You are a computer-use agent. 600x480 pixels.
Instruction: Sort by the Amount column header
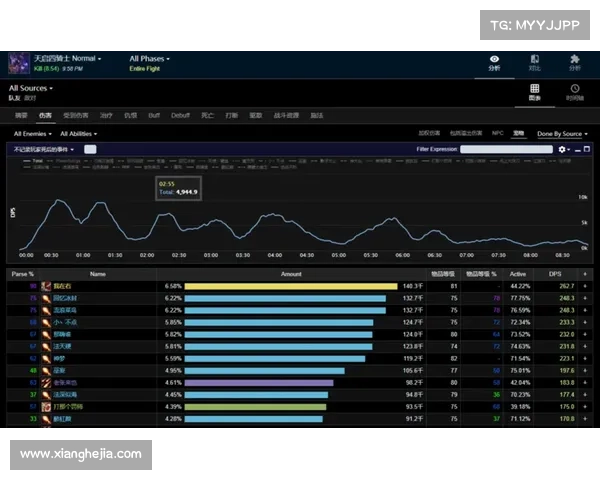291,274
